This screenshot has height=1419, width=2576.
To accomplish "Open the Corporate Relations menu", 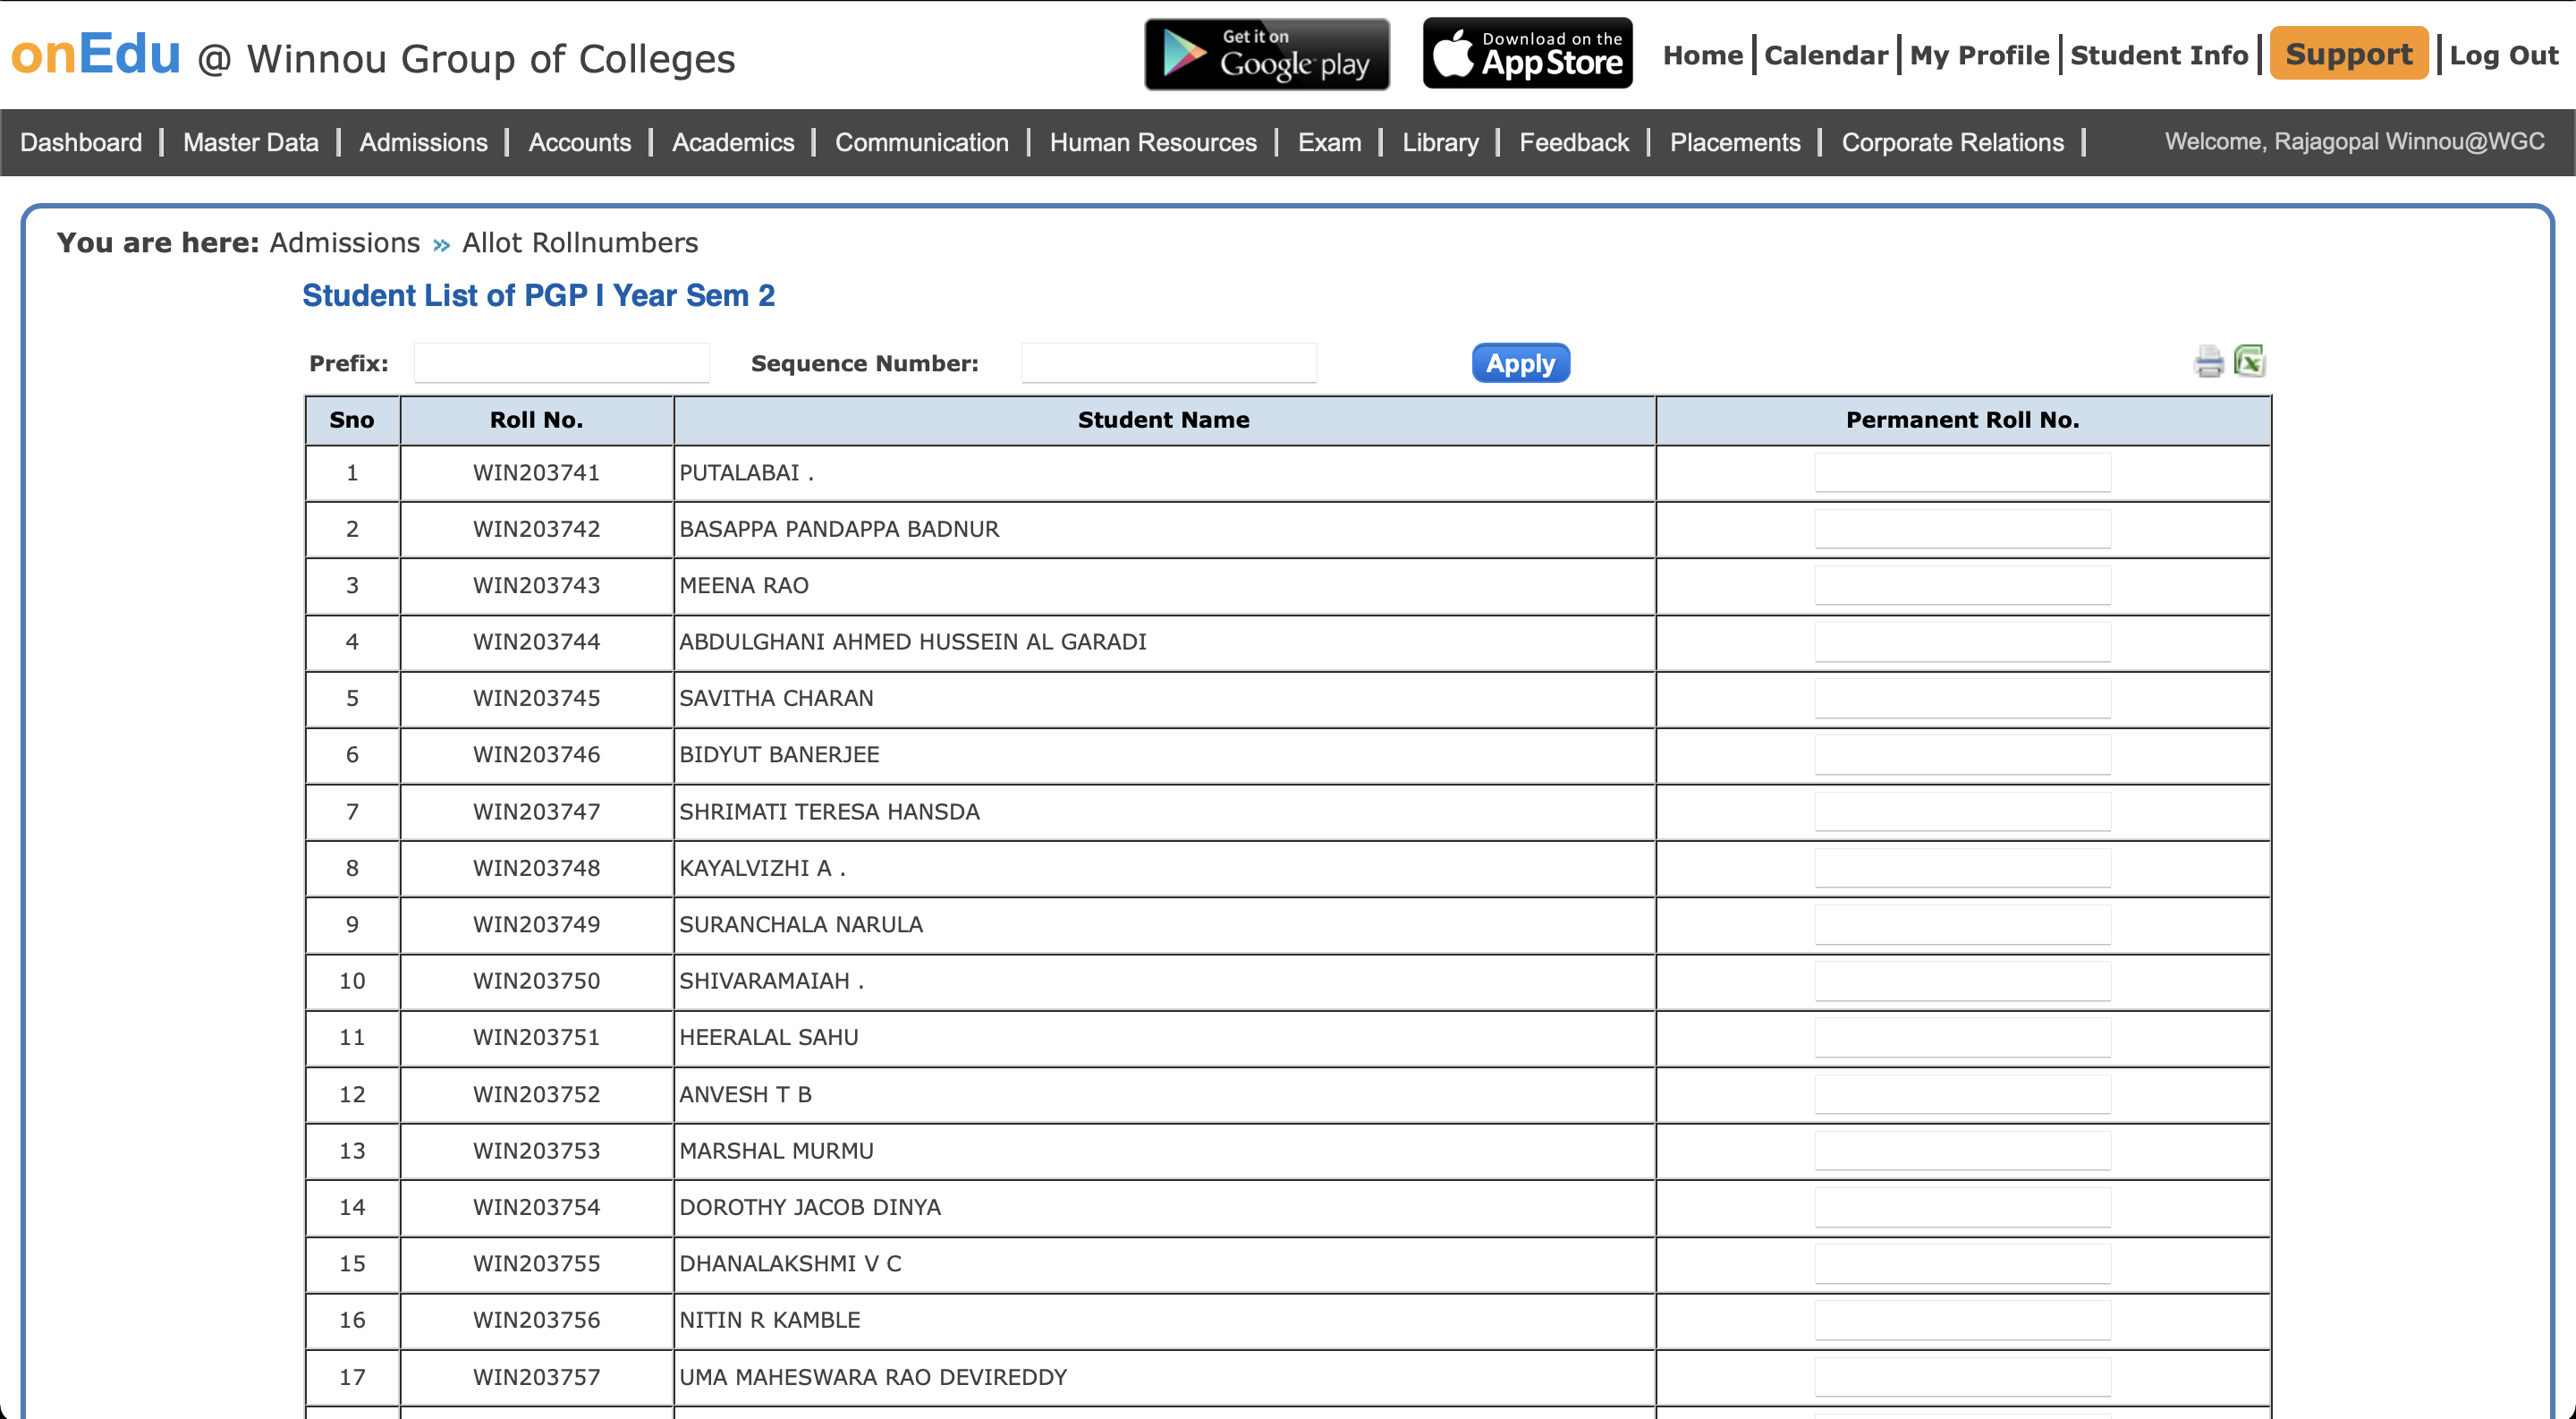I will tap(1952, 142).
